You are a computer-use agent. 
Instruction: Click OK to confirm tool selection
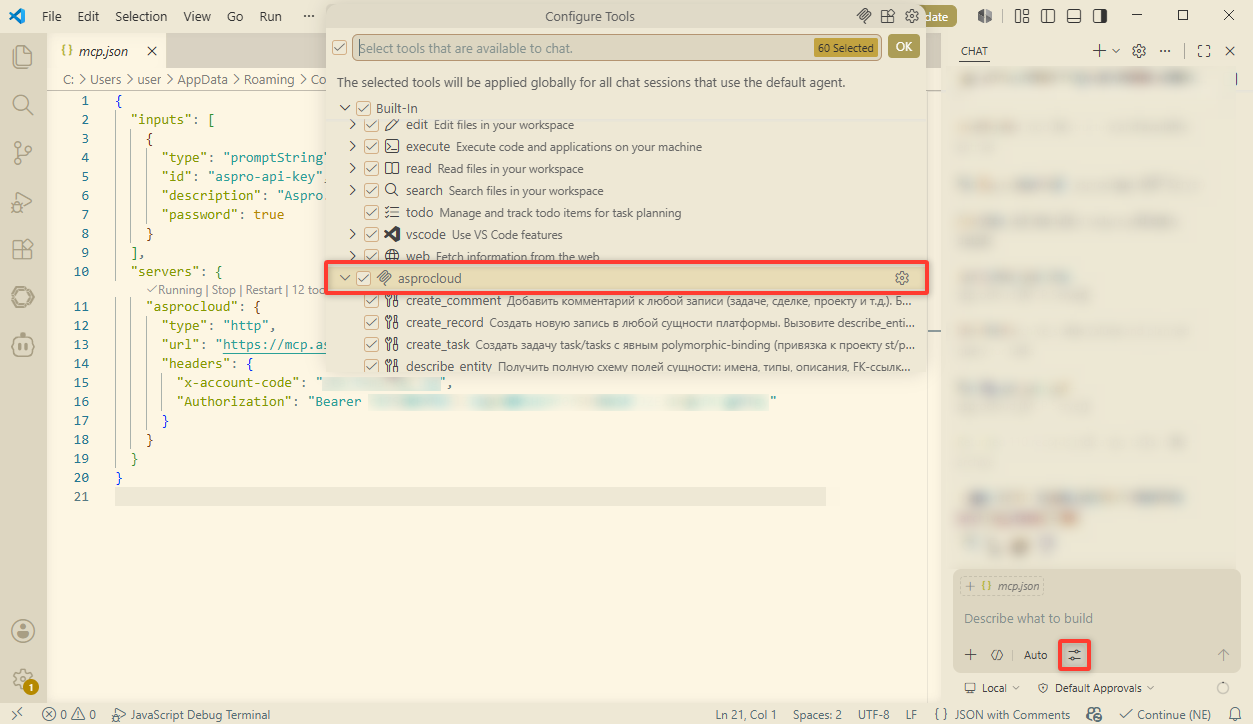tap(903, 47)
